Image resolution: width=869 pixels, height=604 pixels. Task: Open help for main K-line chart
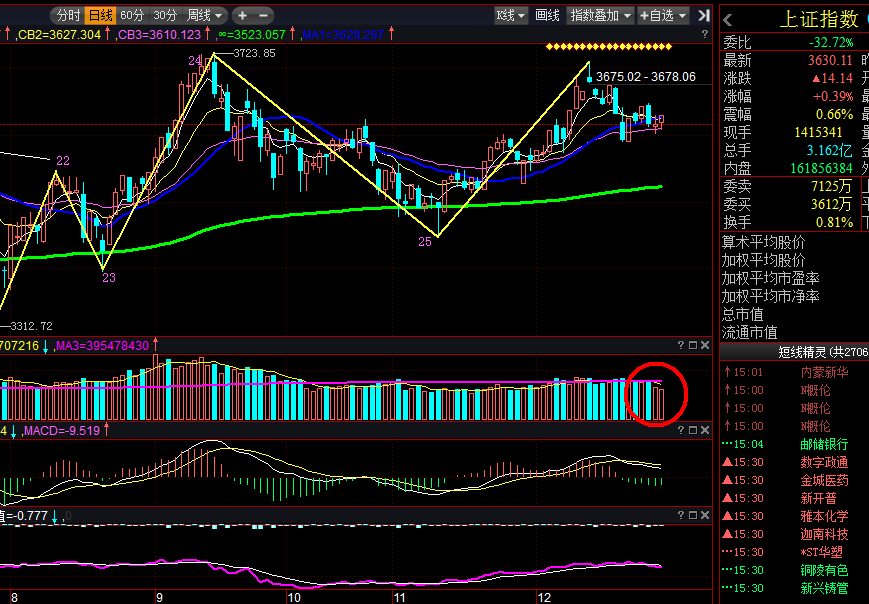(x=704, y=34)
